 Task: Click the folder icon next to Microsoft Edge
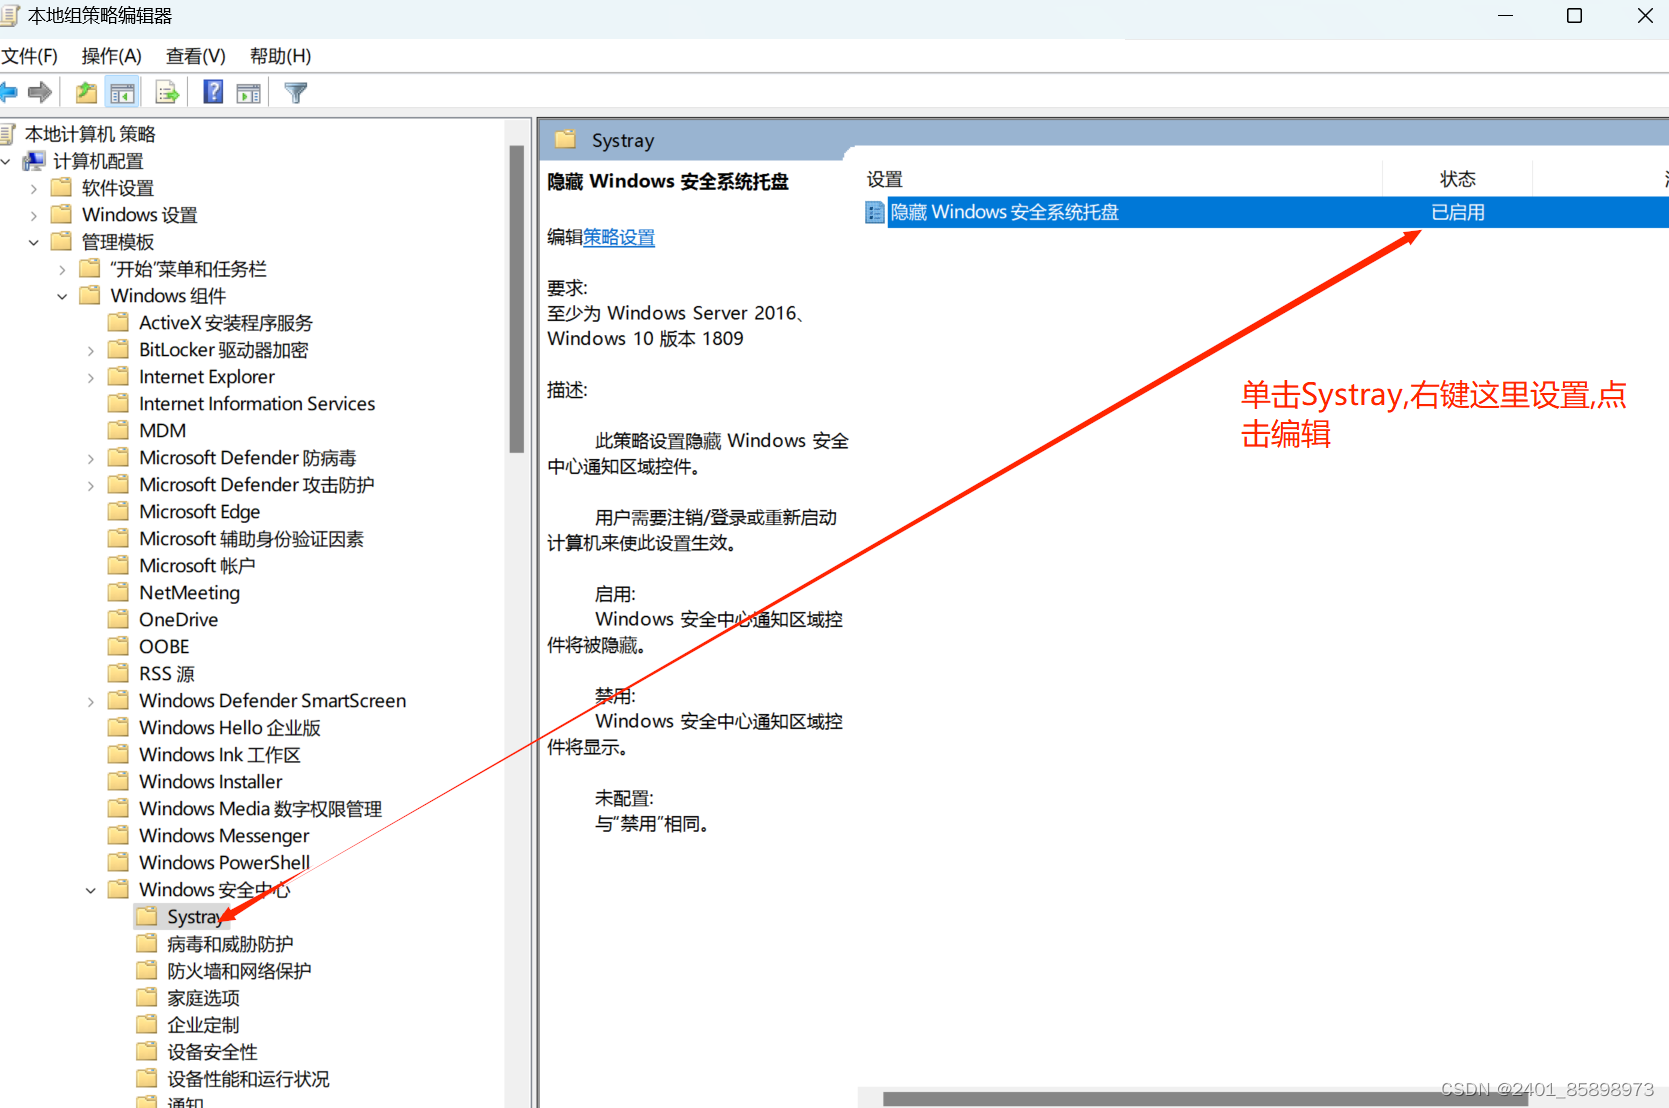[119, 511]
